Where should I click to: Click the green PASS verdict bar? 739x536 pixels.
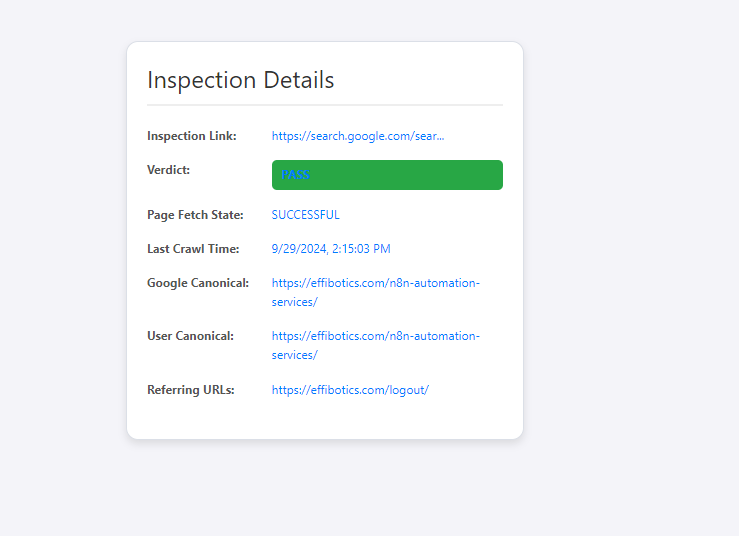tap(387, 175)
